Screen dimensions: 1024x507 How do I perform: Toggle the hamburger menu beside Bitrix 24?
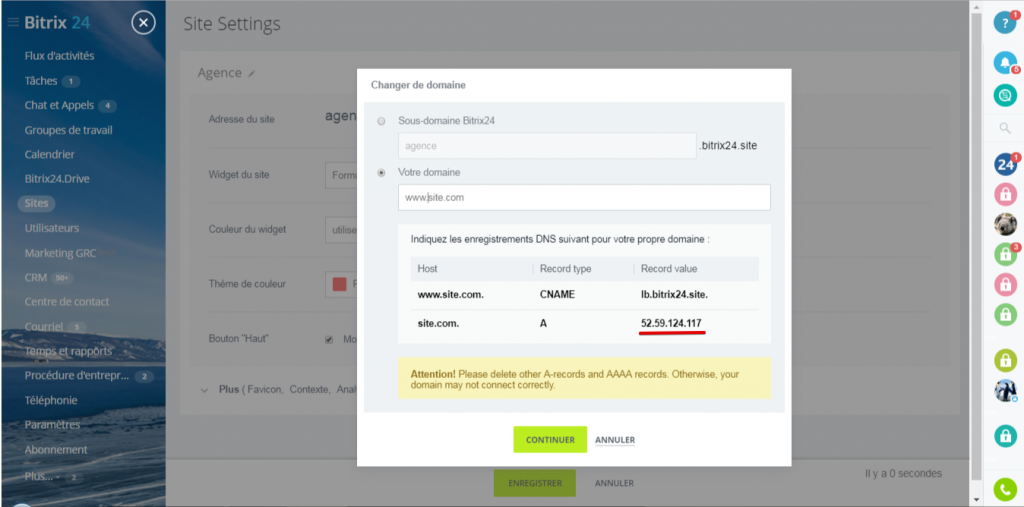pos(13,23)
